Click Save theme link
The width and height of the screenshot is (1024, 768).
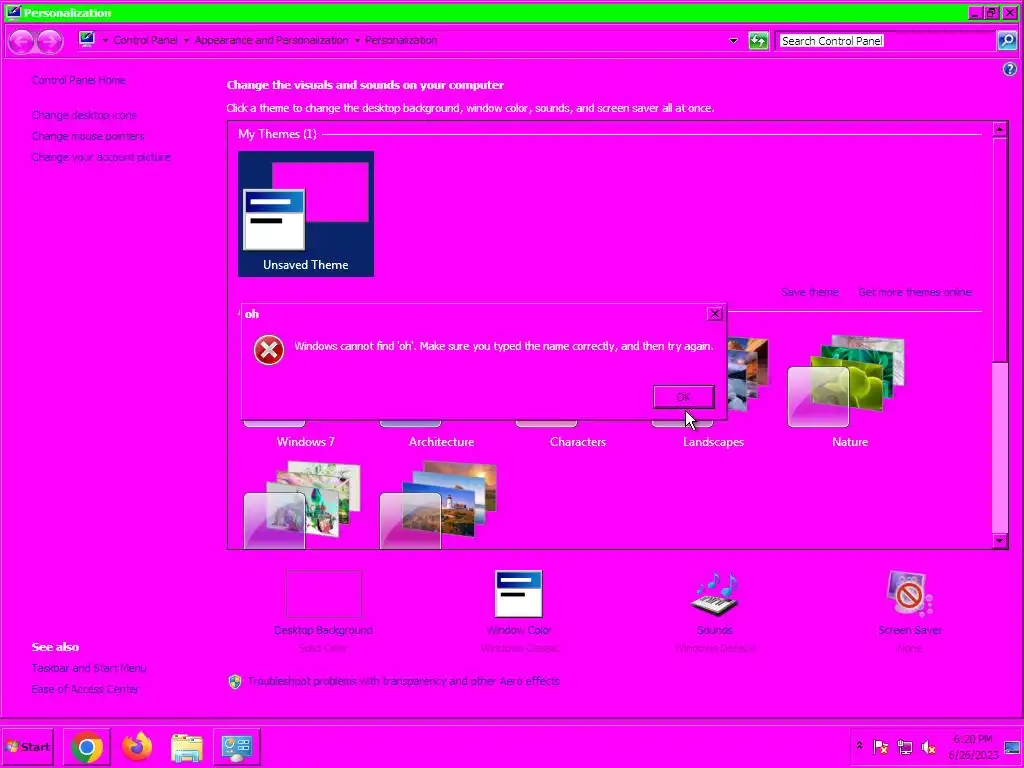pyautogui.click(x=809, y=292)
